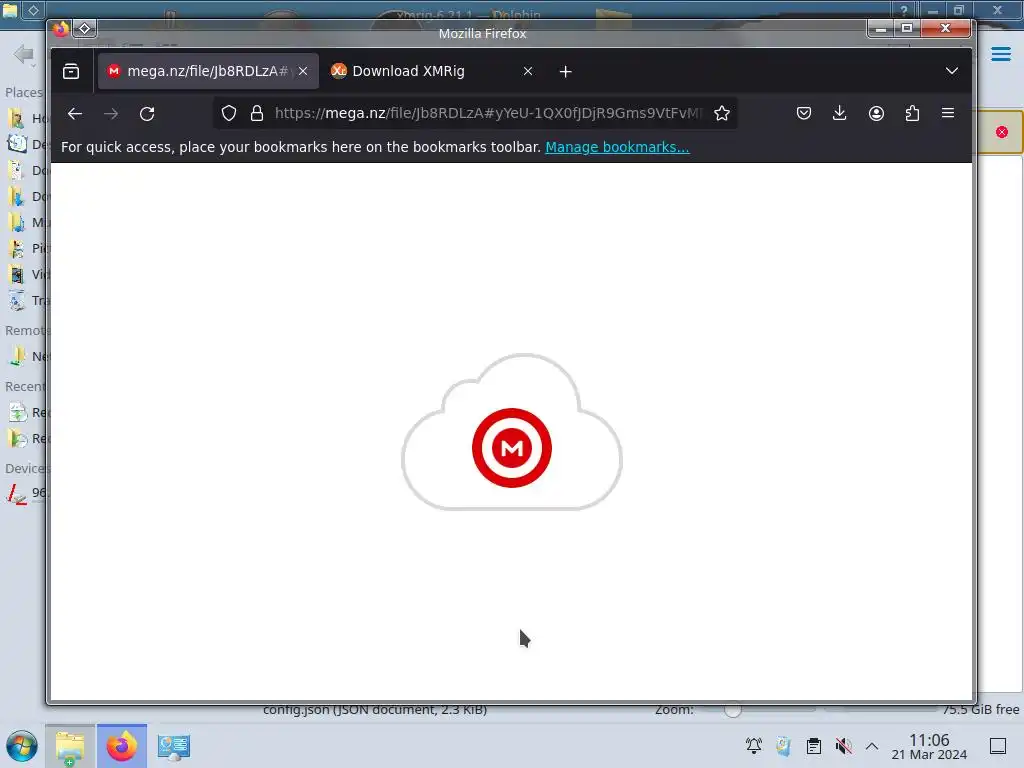
Task: Close the mega.nz tab
Action: click(303, 71)
